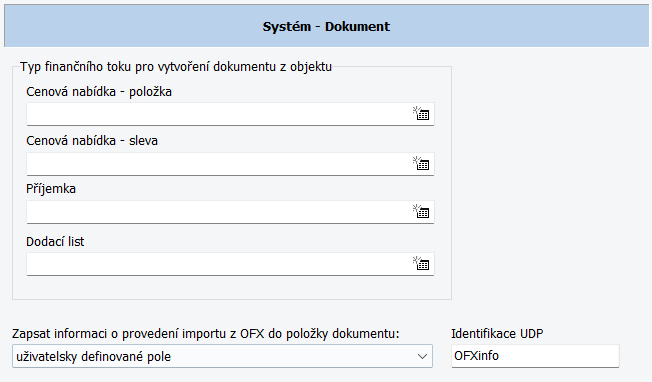Click the 'Zapsat informaci o provedení importu' label
This screenshot has height=382, width=652.
pyautogui.click(x=205, y=333)
